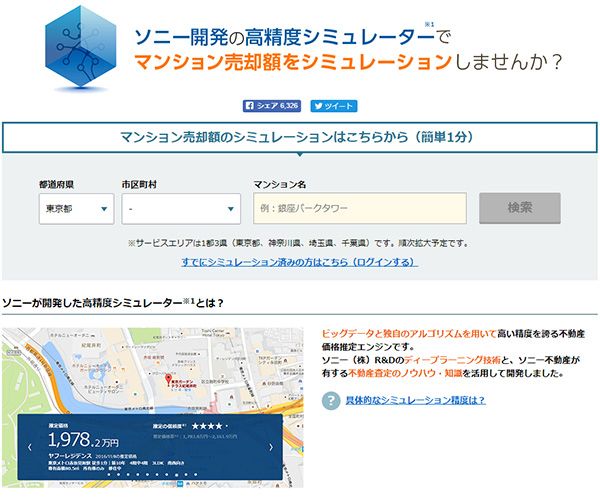Viewport: 600px width, 498px height.
Task: Click the red map pin marker
Action: (x=168, y=380)
